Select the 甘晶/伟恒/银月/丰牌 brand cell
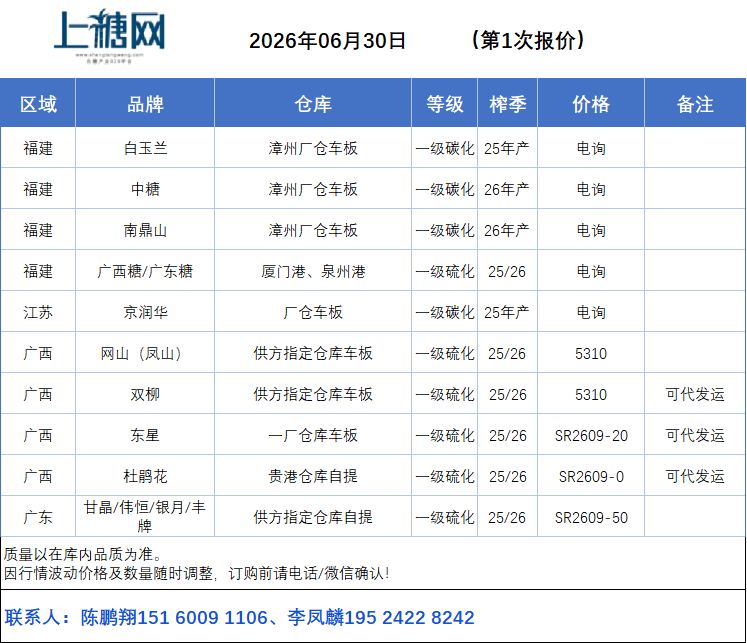This screenshot has height=643, width=747. pos(145,516)
